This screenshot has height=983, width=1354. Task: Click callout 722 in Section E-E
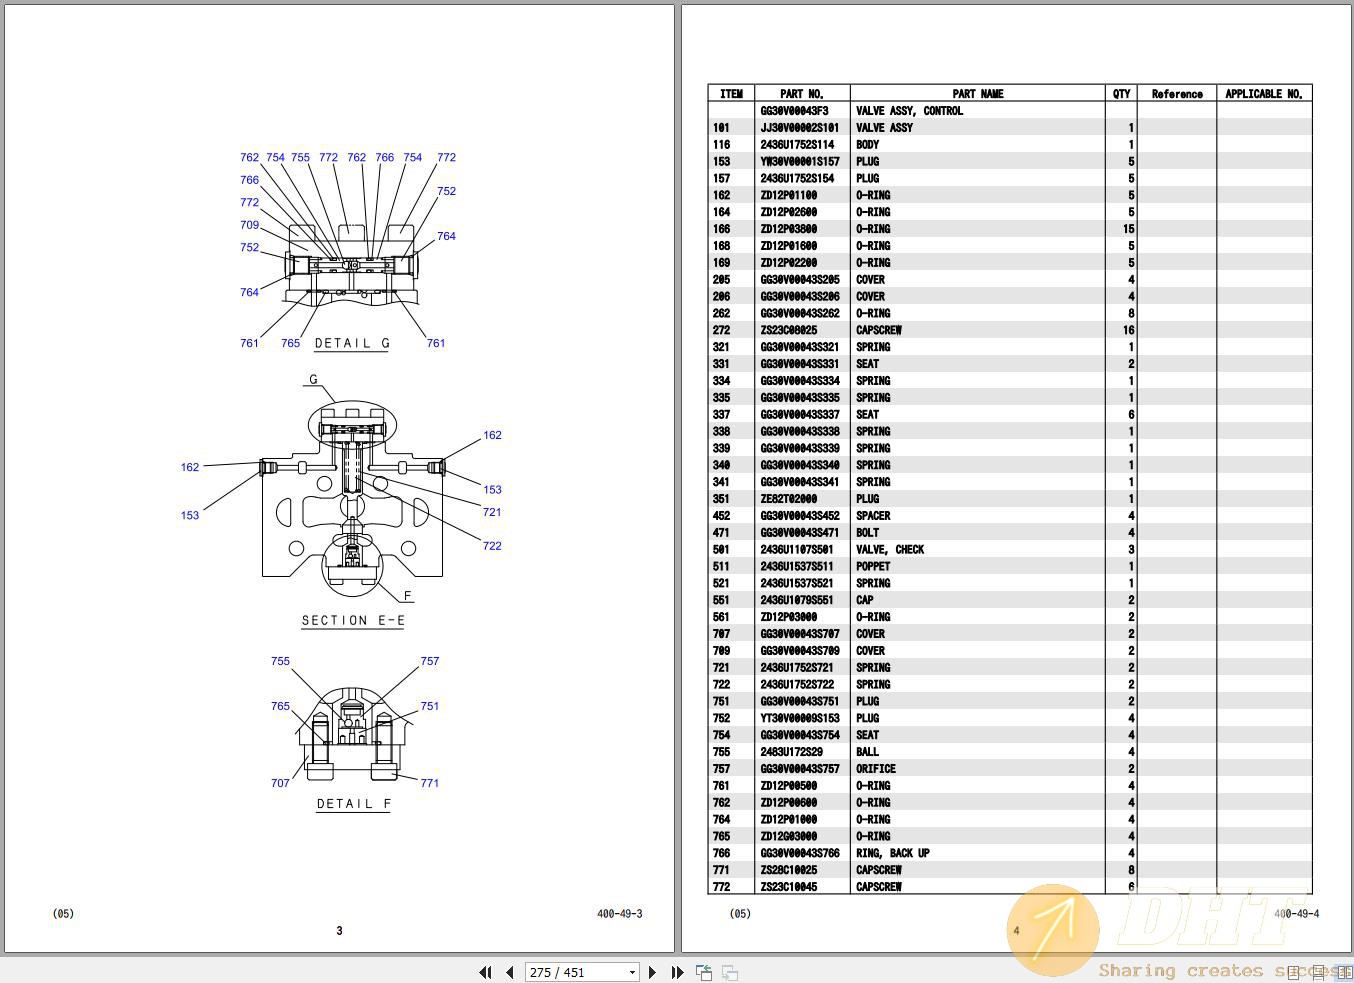coord(492,546)
